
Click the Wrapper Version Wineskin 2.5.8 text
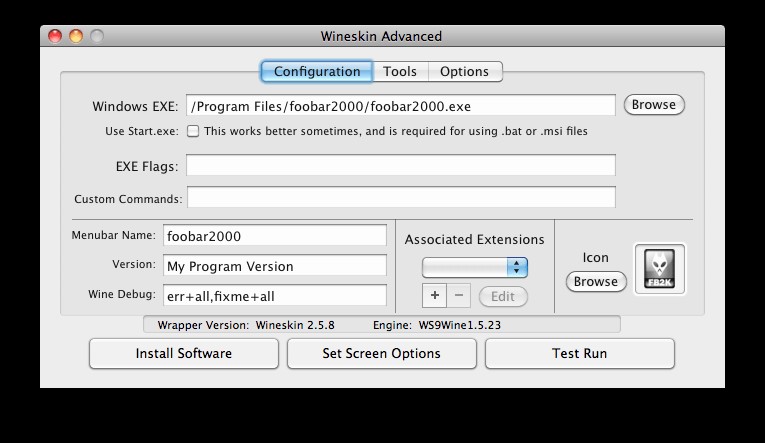[246, 325]
